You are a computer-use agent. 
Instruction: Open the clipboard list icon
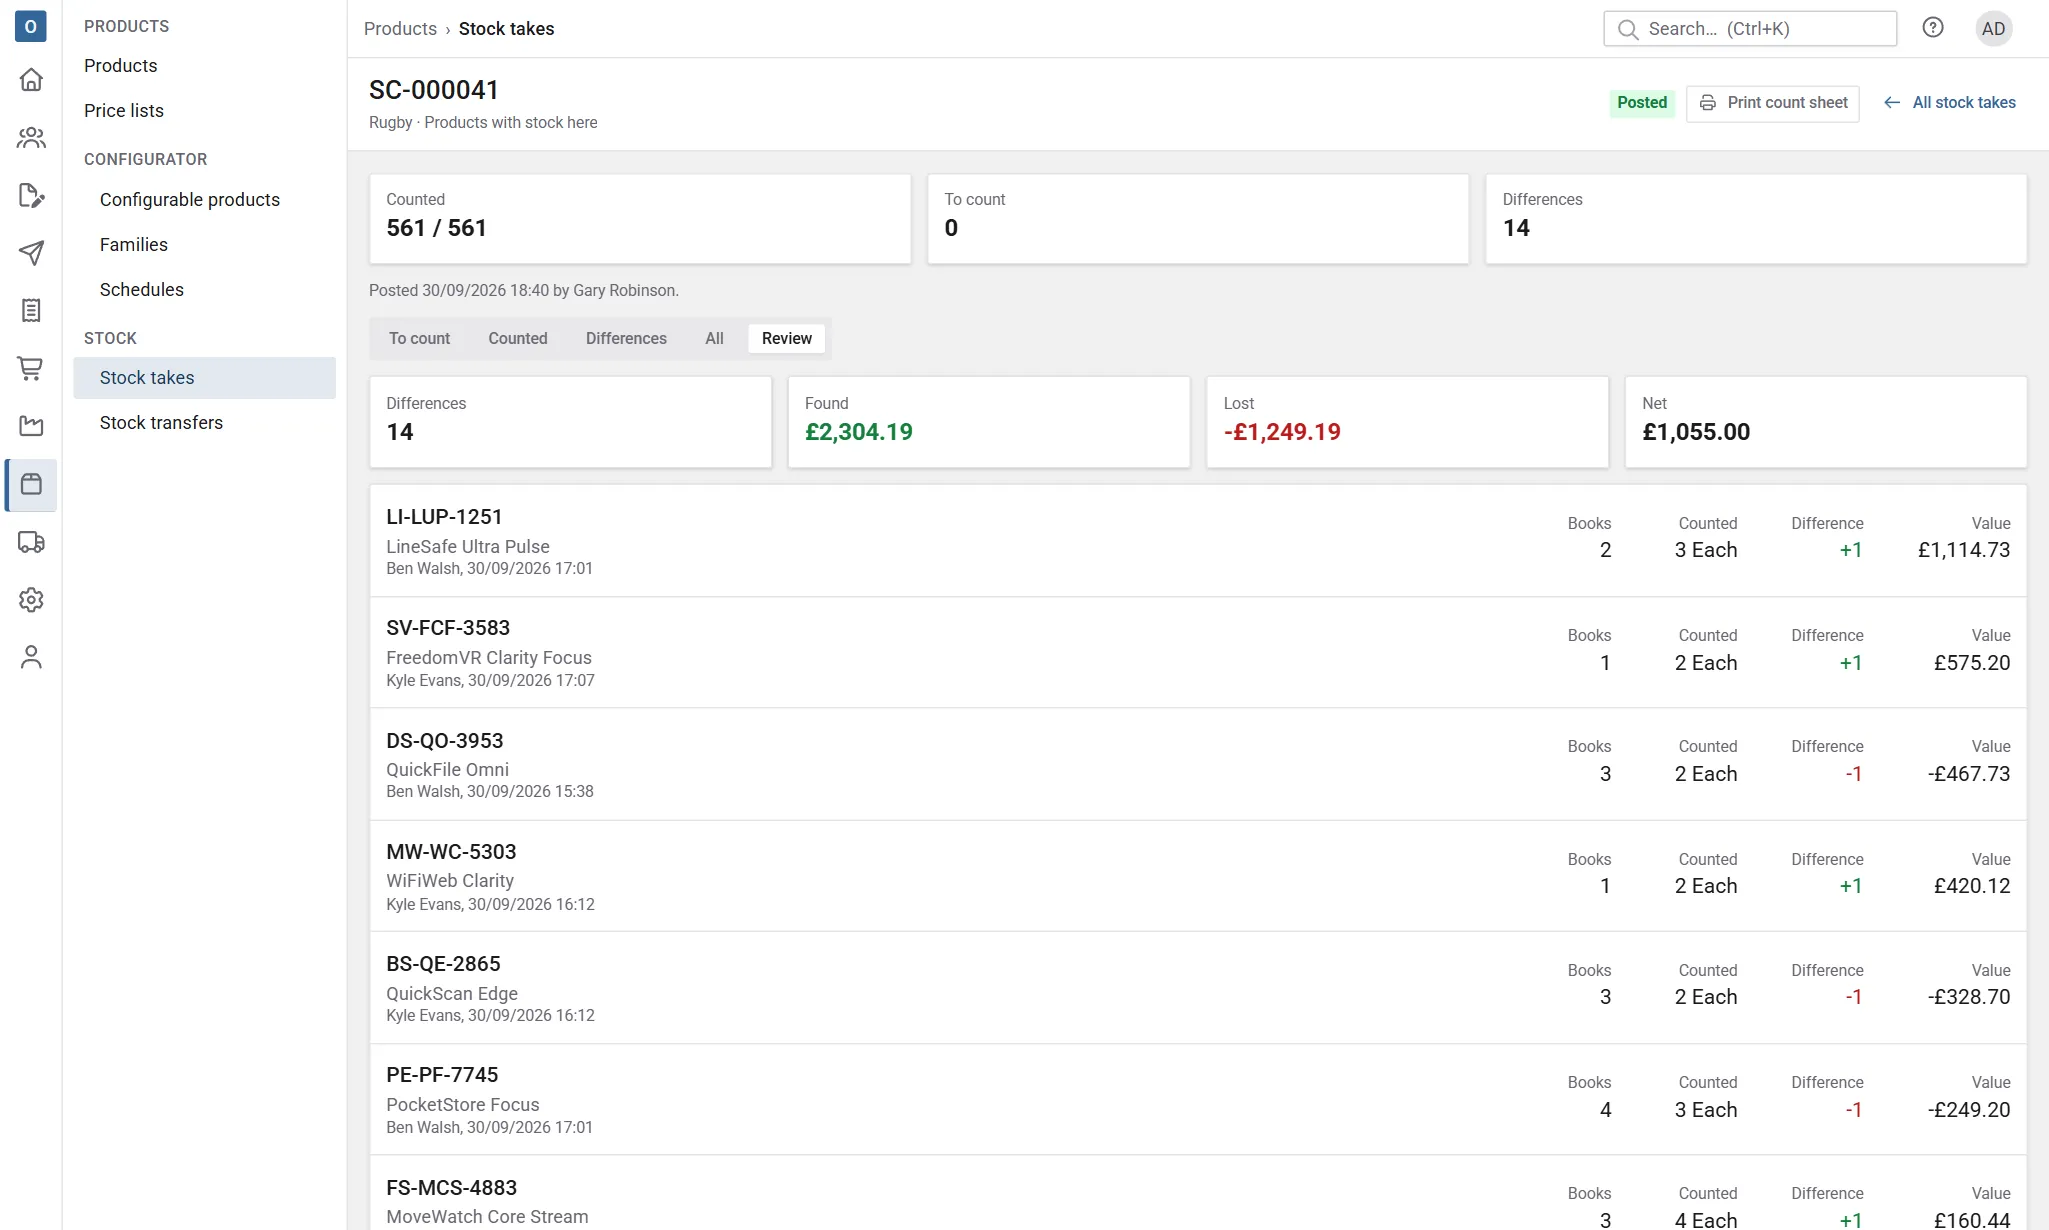pyautogui.click(x=31, y=311)
